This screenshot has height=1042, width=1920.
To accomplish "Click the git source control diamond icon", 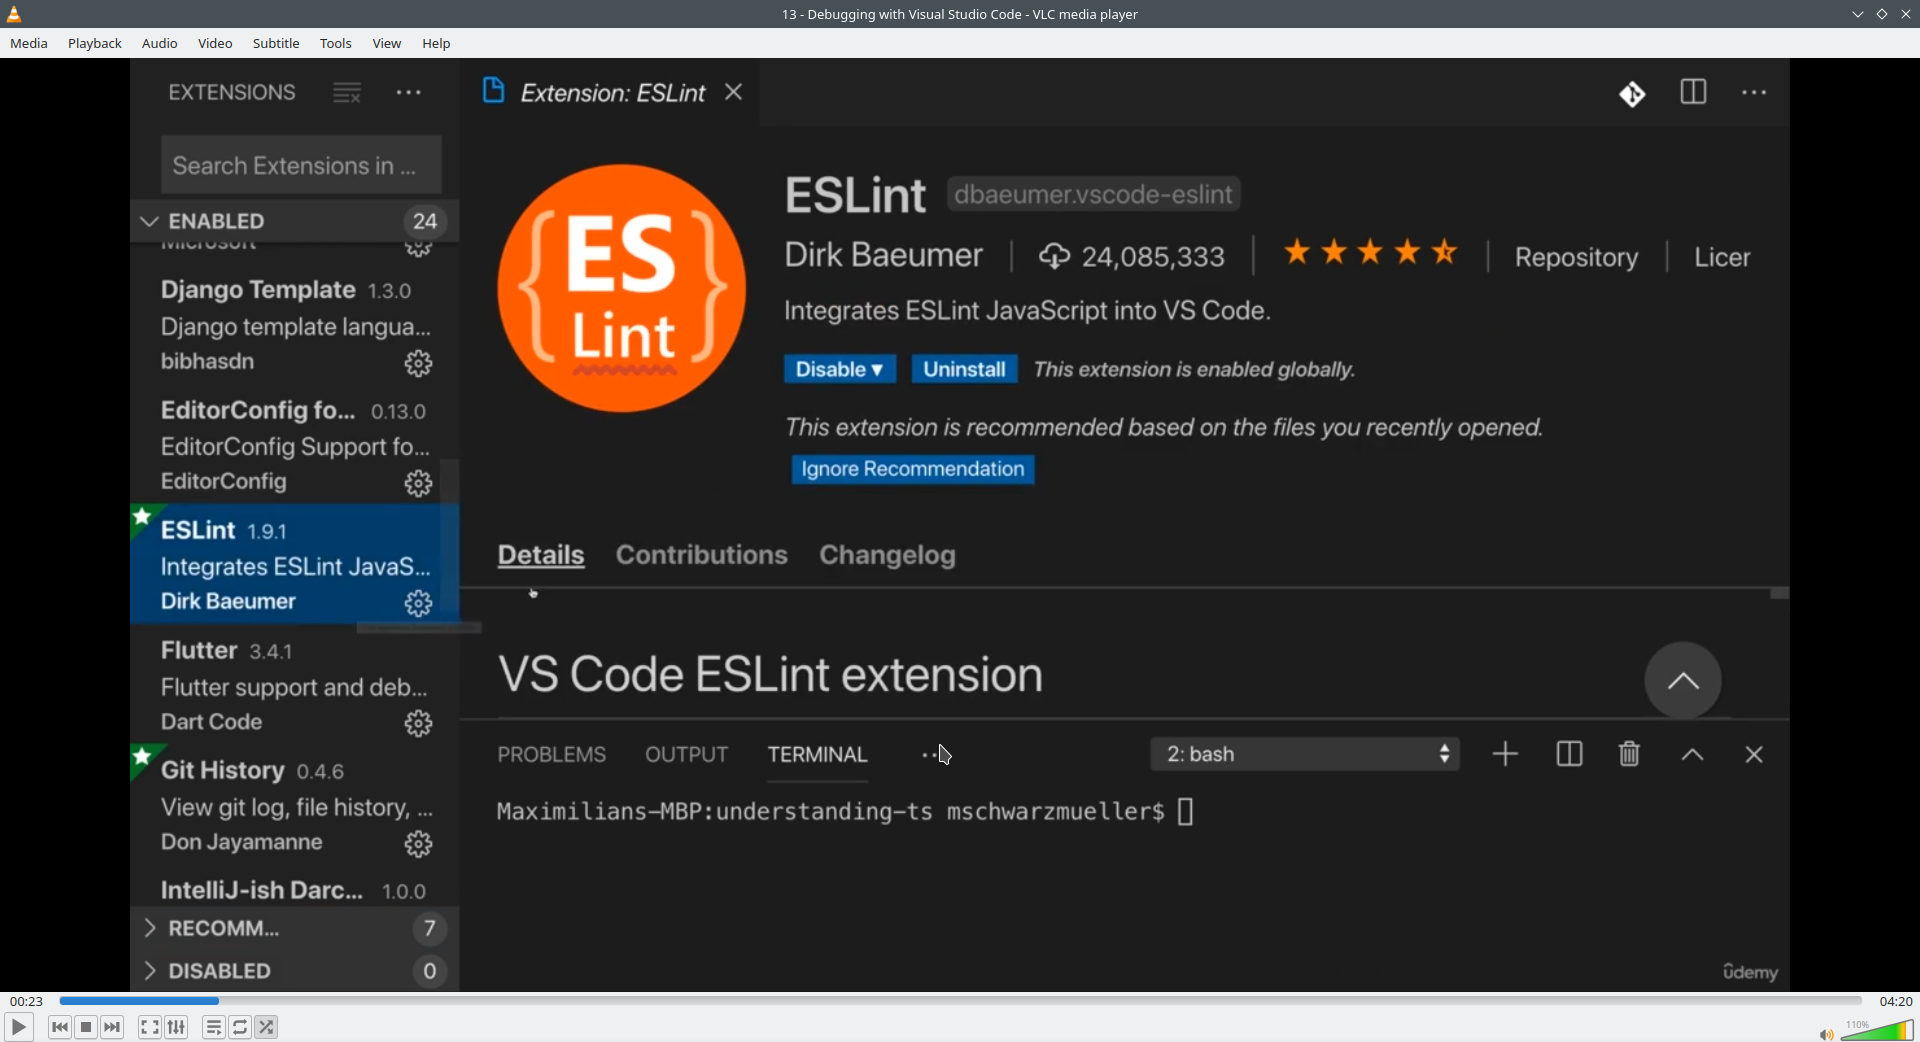I will tap(1632, 94).
